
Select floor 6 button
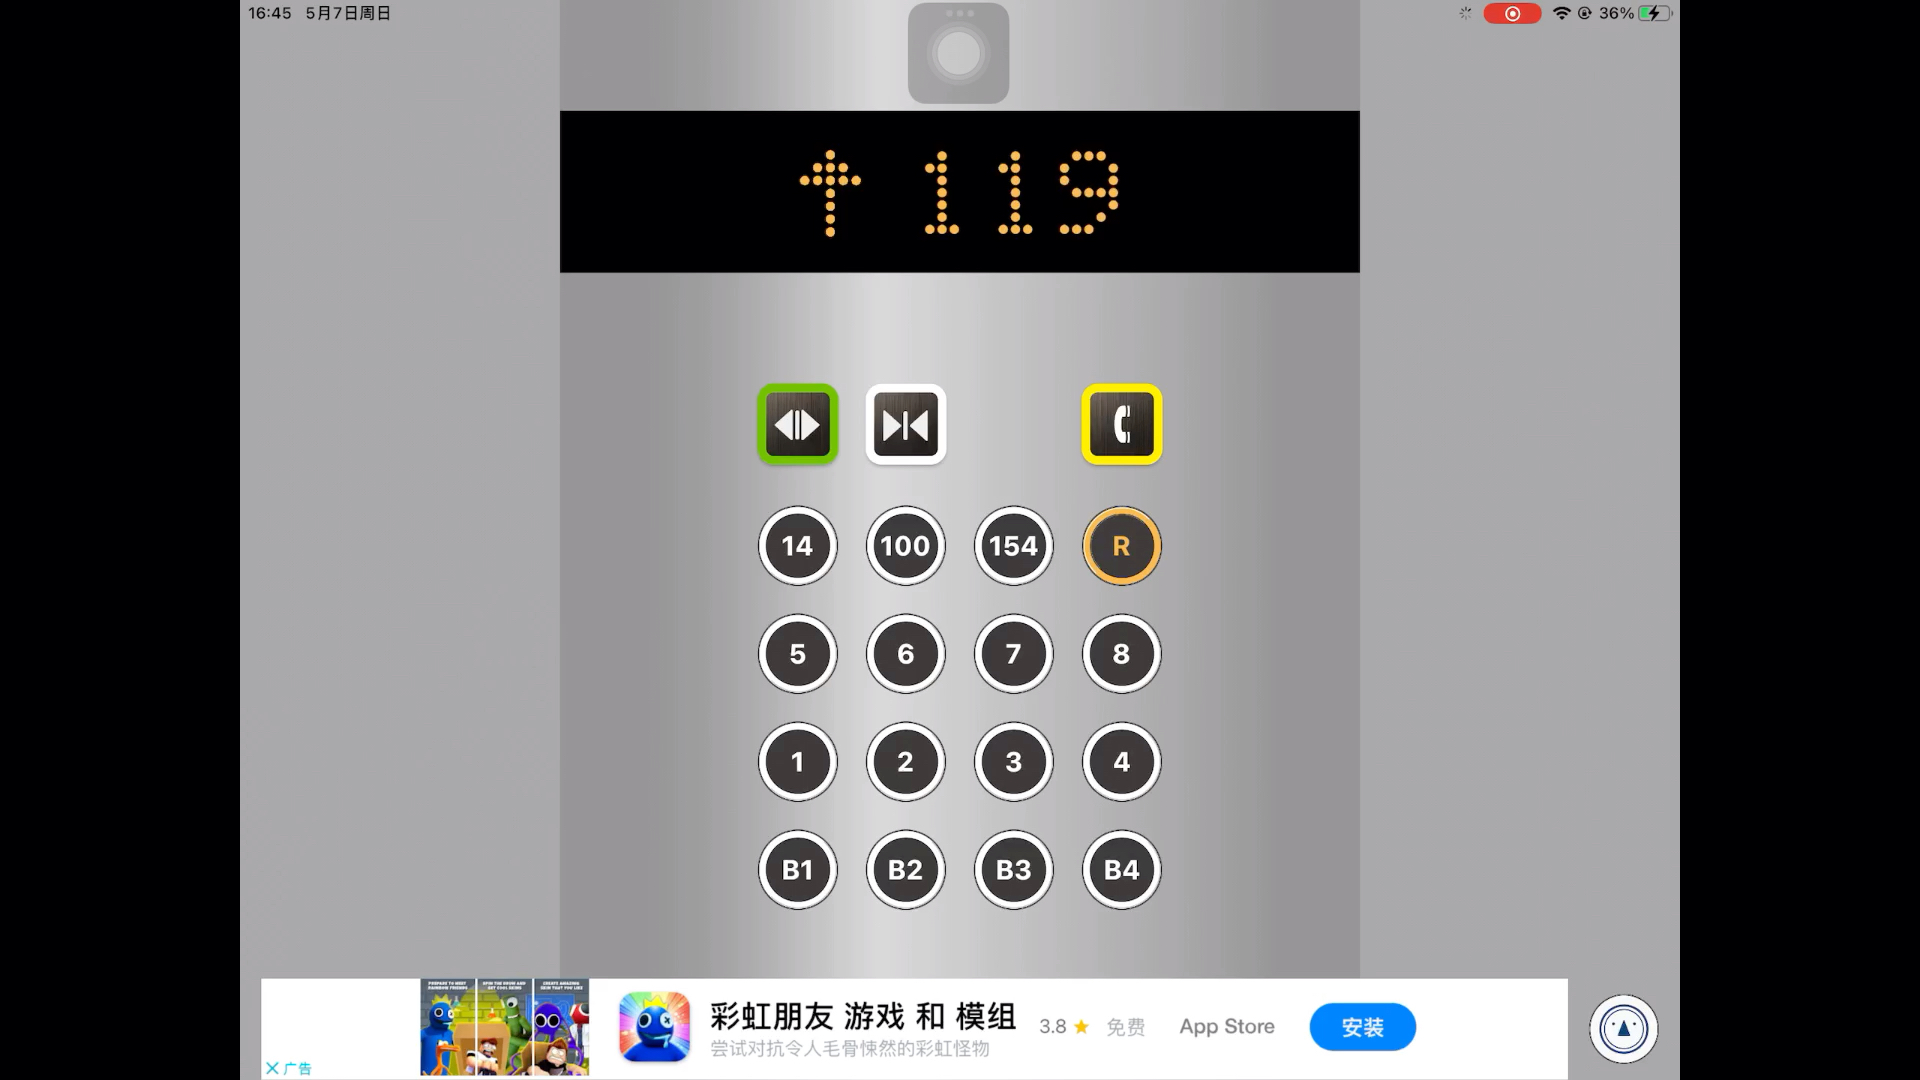[905, 654]
